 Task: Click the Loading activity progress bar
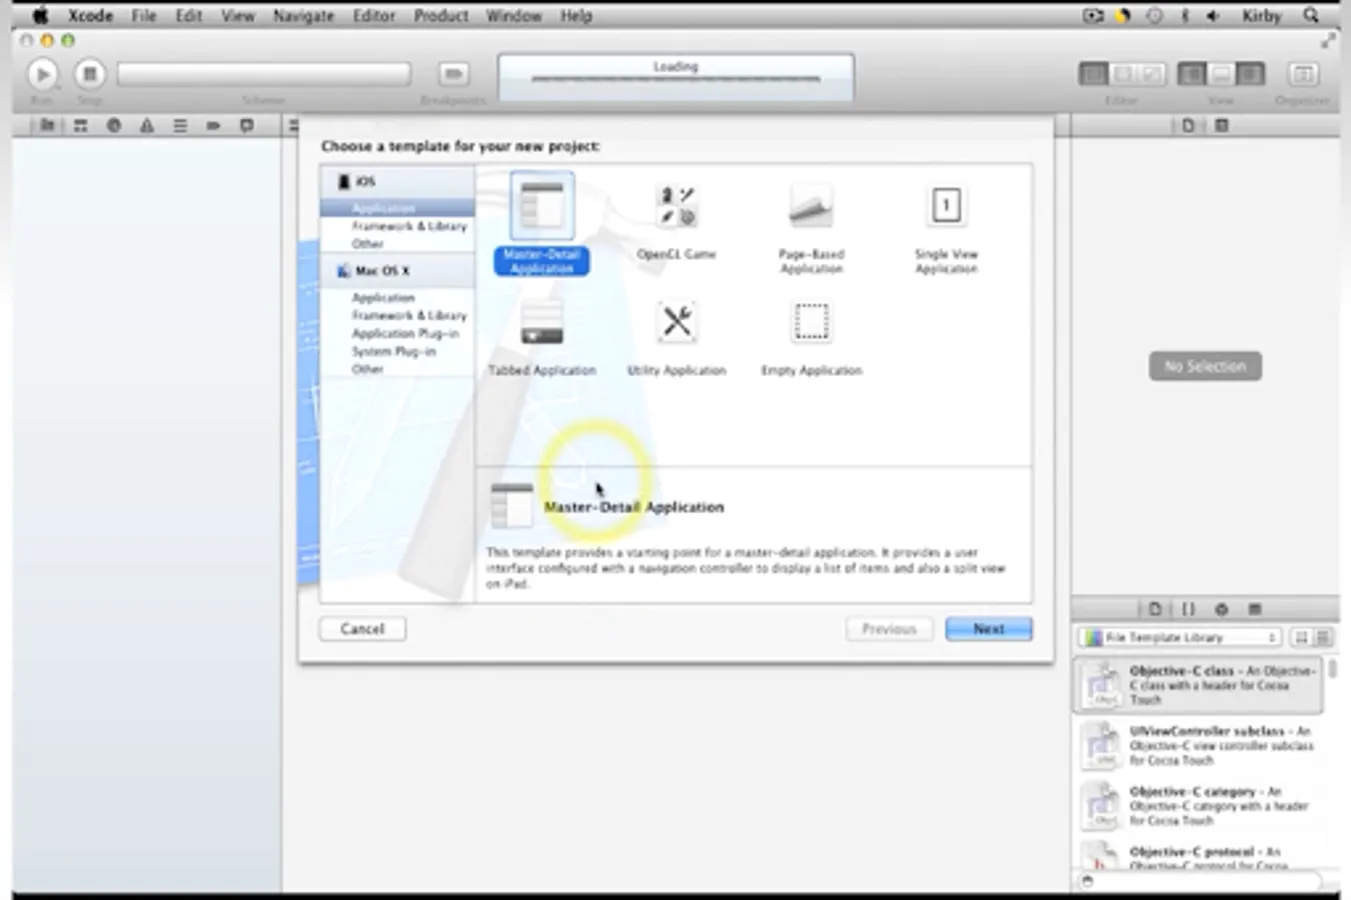pyautogui.click(x=675, y=76)
